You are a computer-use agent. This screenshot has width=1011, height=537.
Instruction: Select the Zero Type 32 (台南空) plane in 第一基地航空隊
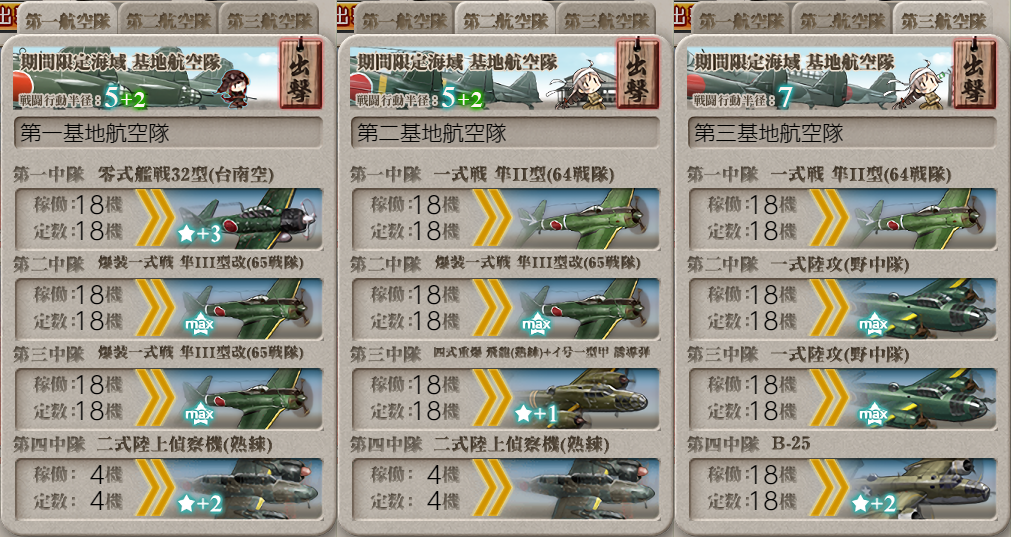click(x=249, y=219)
